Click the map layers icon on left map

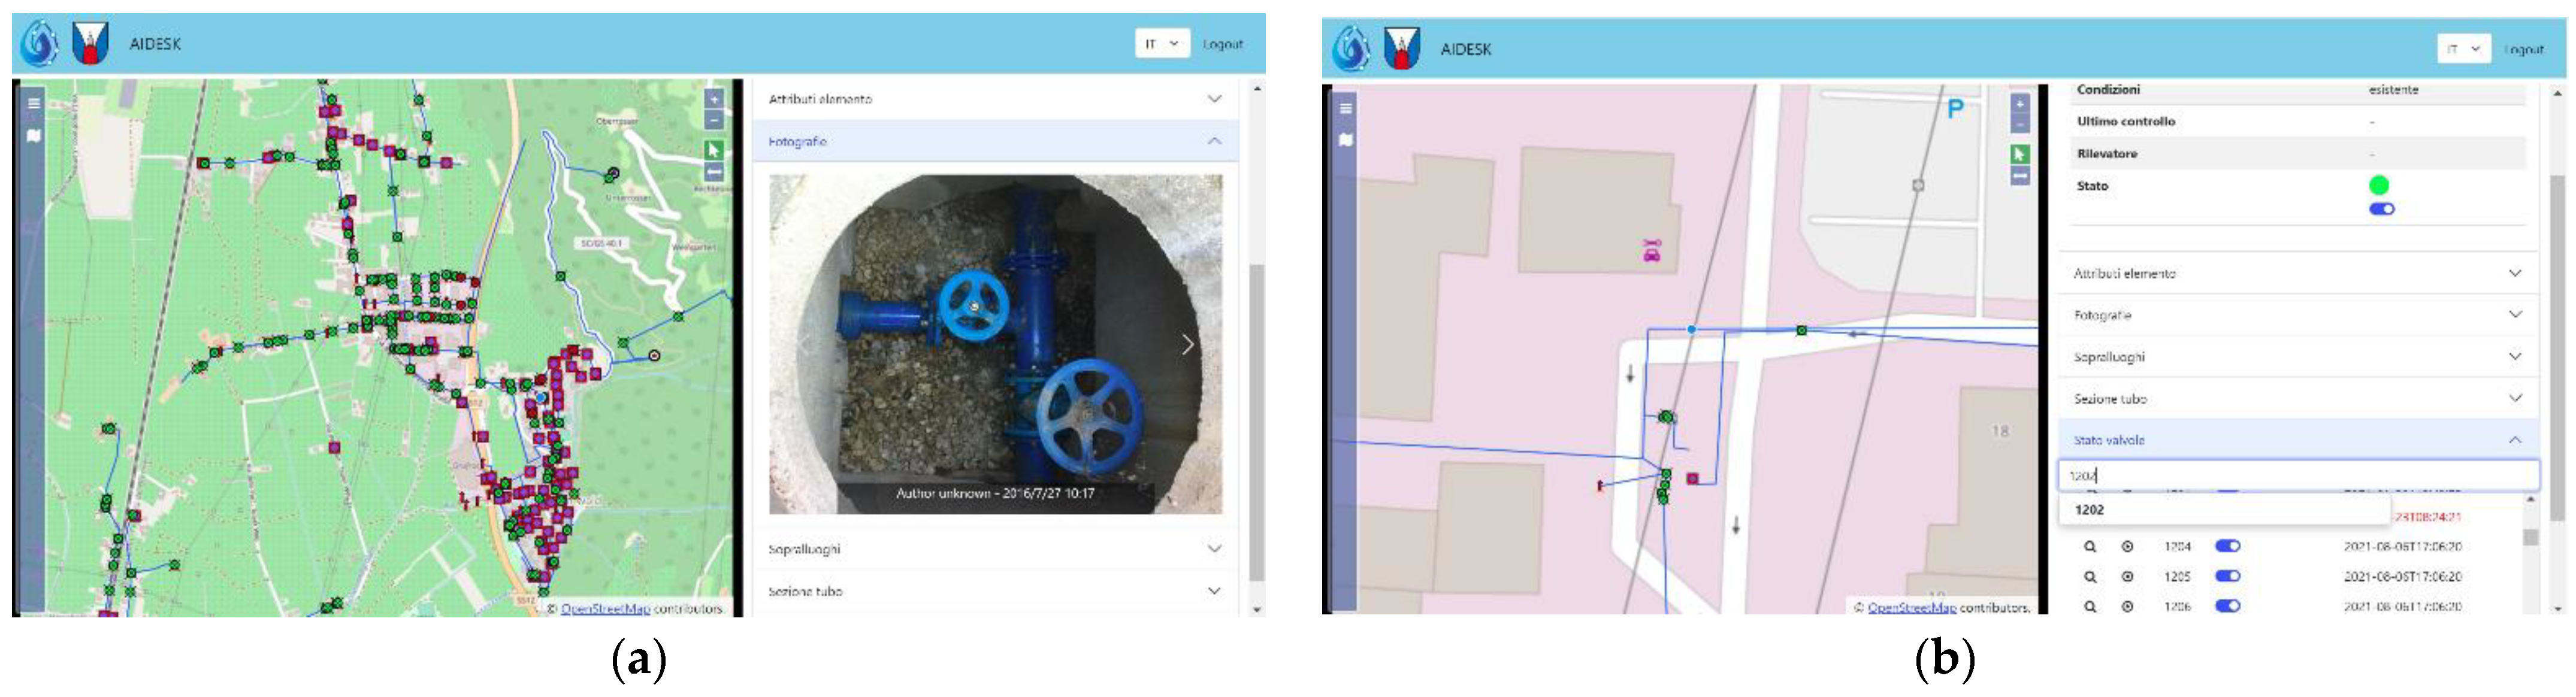point(34,136)
